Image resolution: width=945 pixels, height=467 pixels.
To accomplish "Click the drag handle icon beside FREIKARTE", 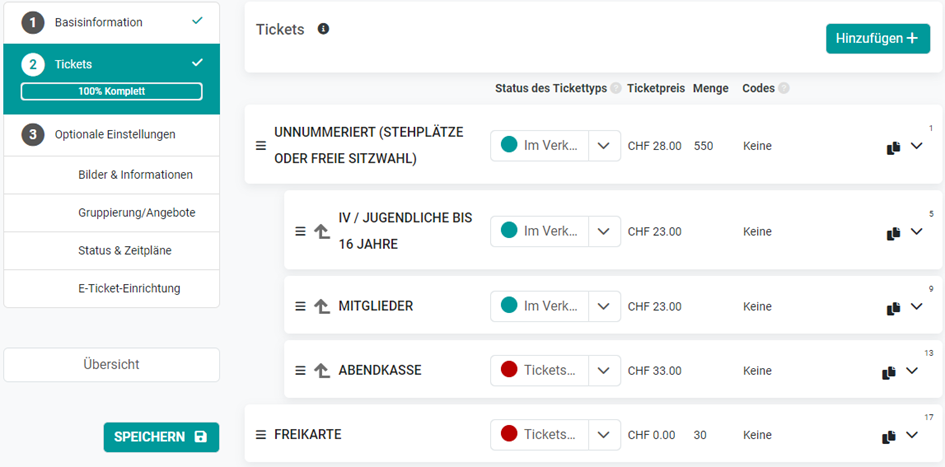I will [x=260, y=434].
